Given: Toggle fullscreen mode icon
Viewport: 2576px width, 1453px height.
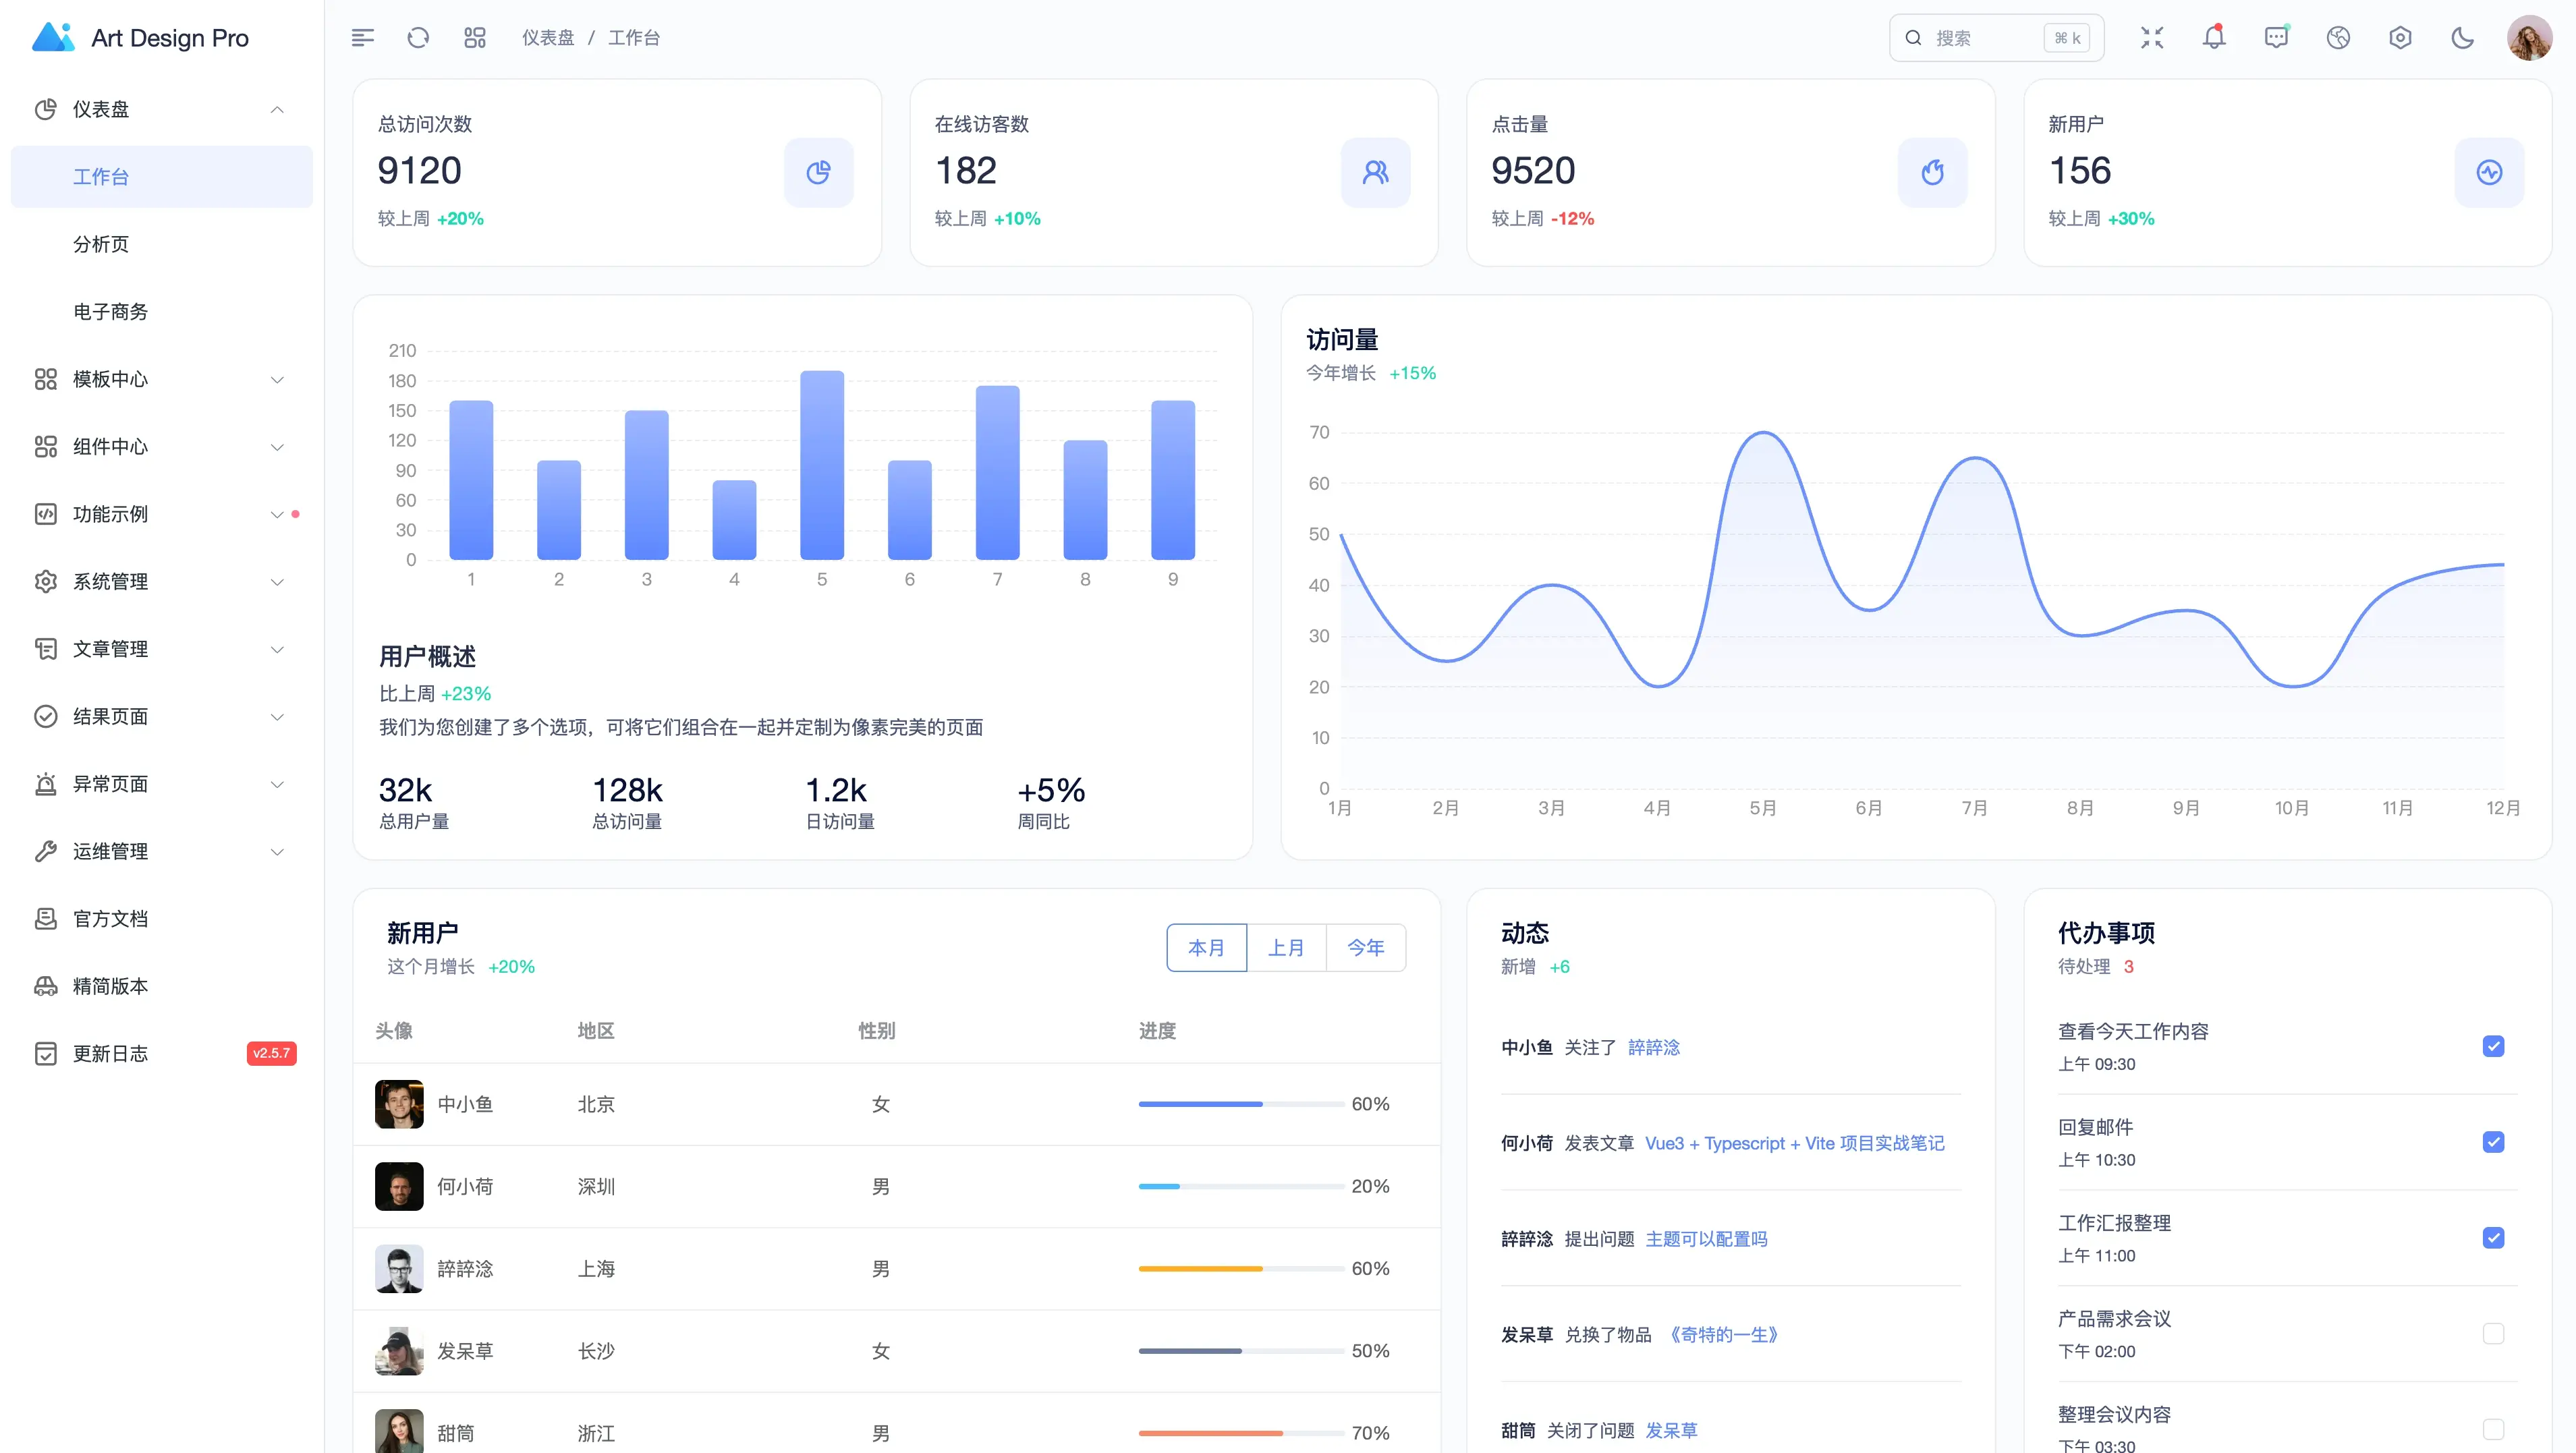Looking at the screenshot, I should pyautogui.click(x=2152, y=38).
